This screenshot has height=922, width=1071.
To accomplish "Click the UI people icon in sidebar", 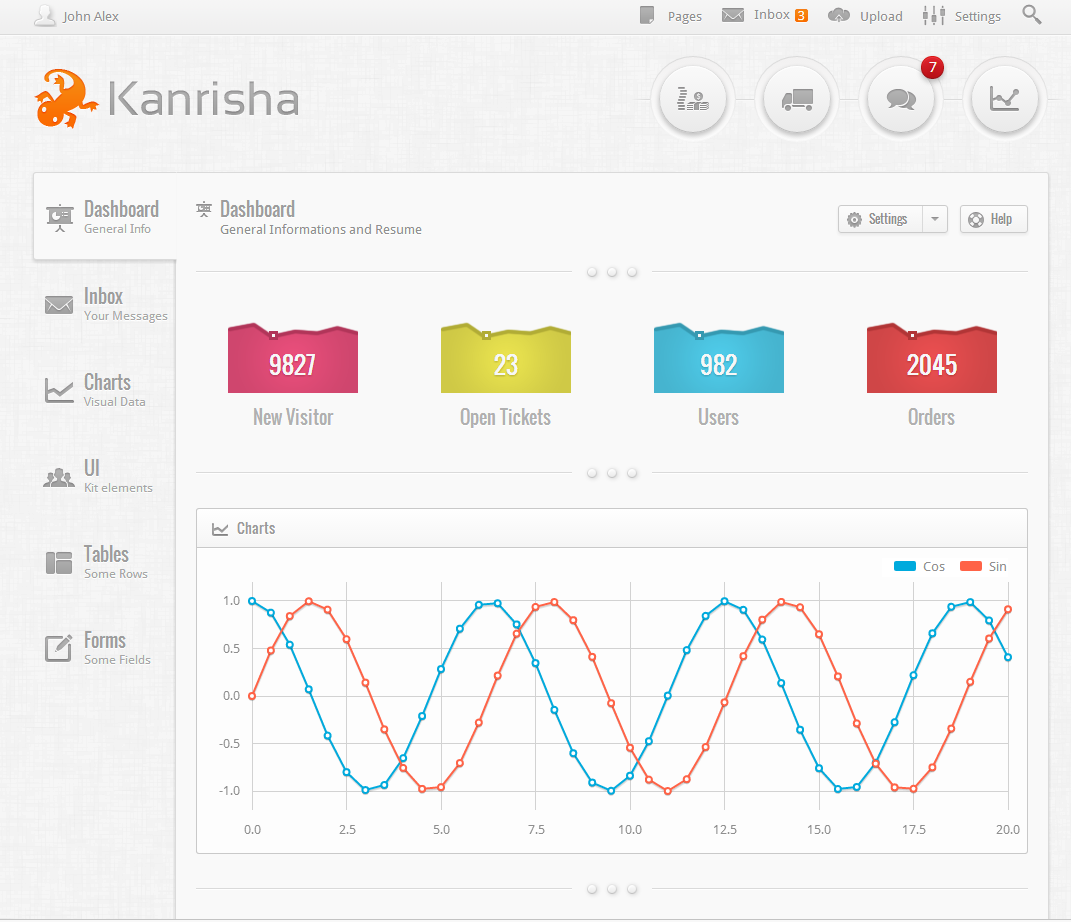I will pos(59,477).
